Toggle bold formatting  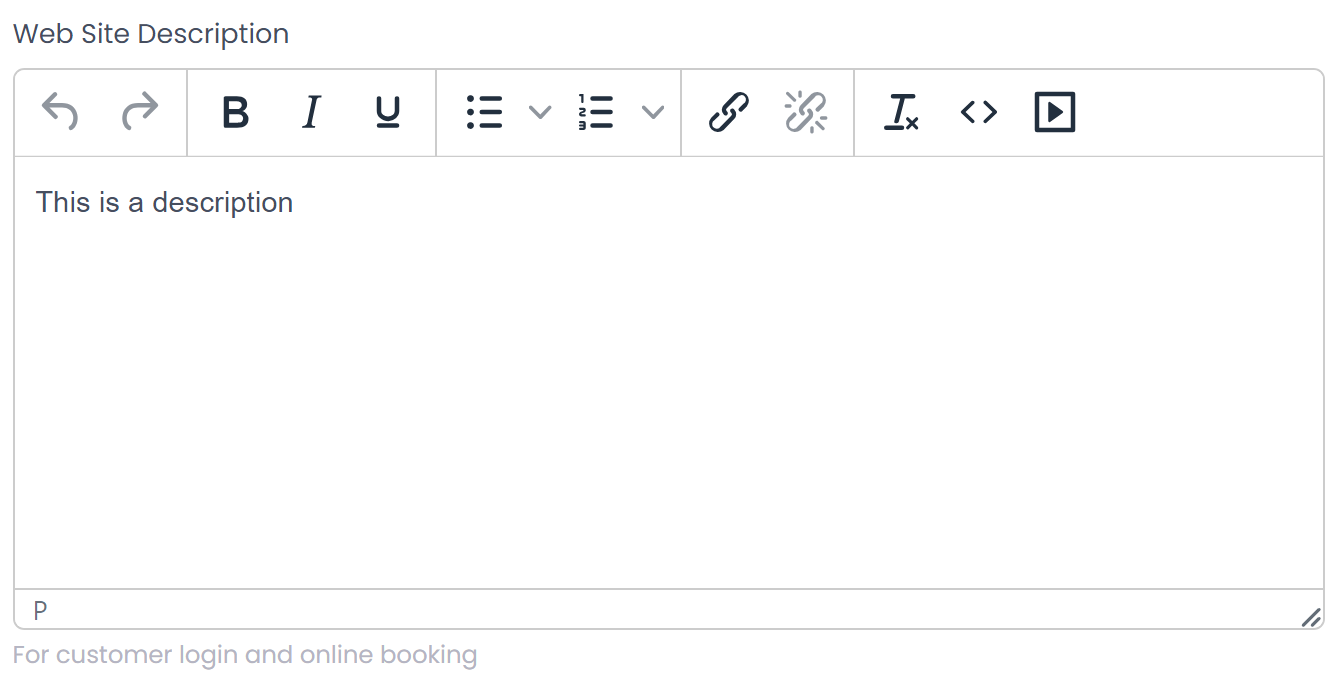[x=235, y=112]
